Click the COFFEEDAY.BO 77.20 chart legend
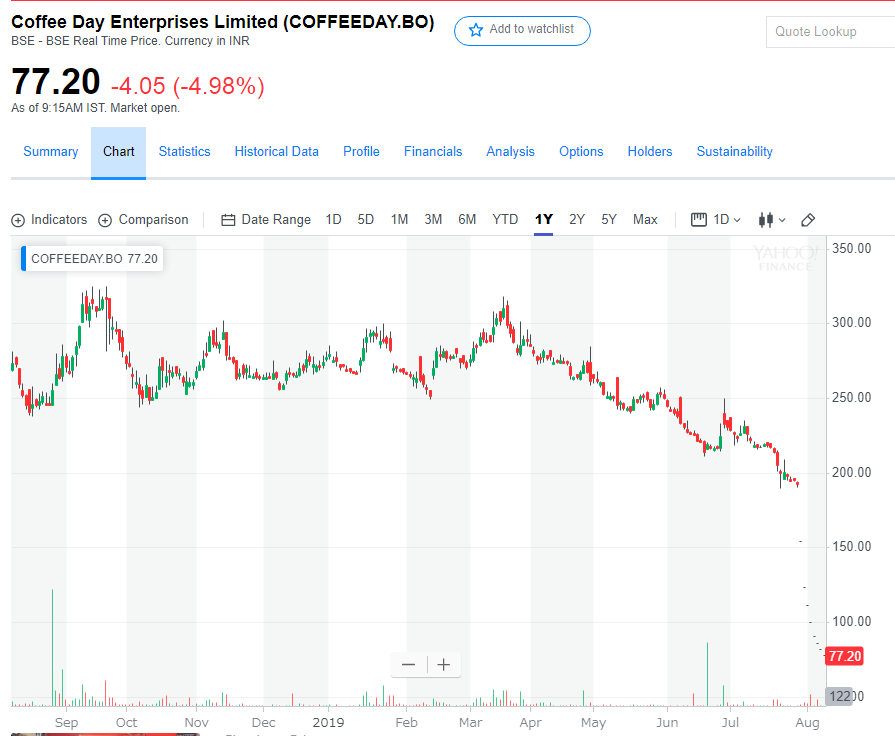This screenshot has width=895, height=736. point(92,259)
